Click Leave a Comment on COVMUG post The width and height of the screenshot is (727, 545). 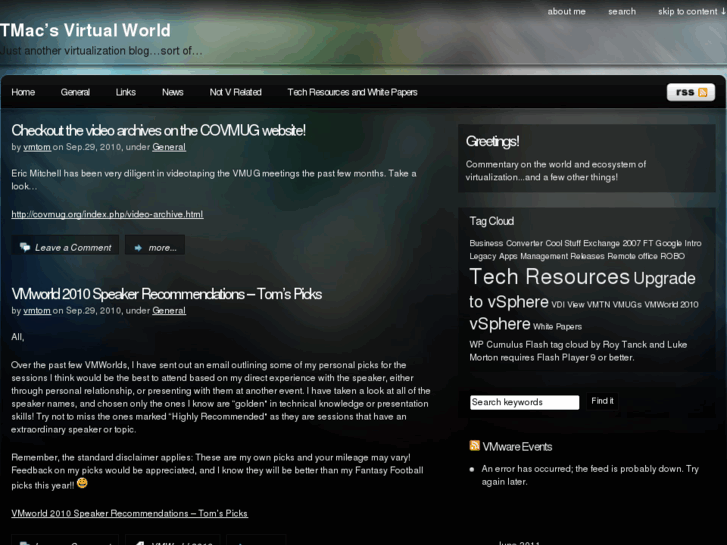[x=65, y=247]
